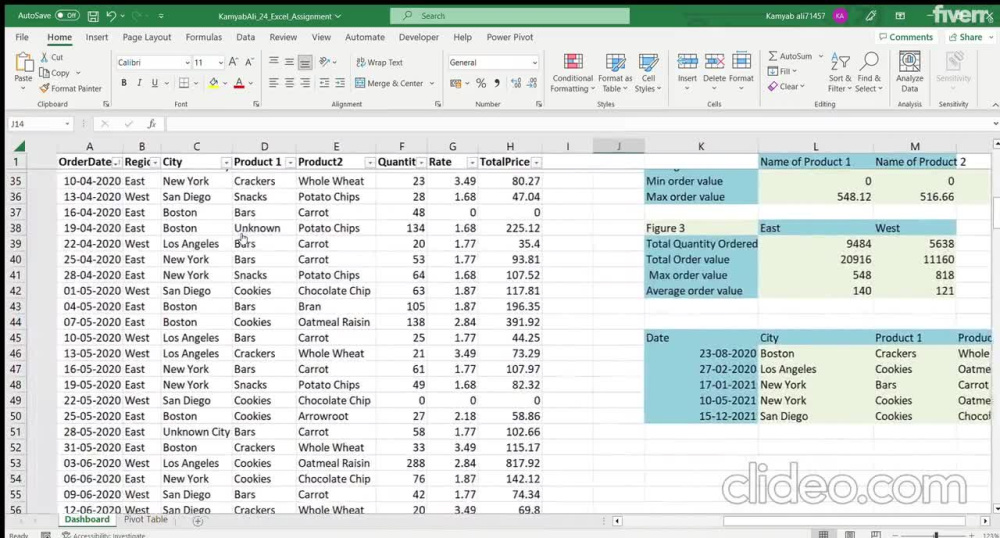Click the Format cells icon
This screenshot has width=1000, height=538.
coord(741,62)
